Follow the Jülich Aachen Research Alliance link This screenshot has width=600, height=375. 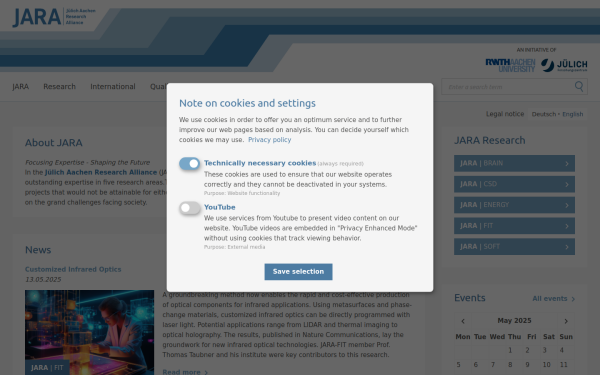(101, 172)
